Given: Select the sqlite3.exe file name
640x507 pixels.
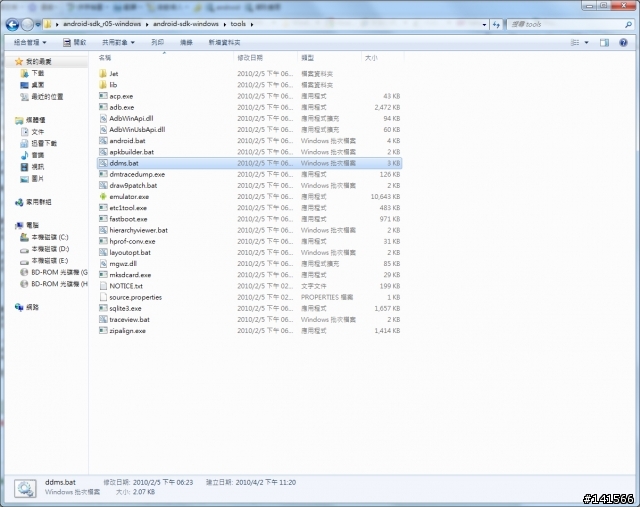Looking at the screenshot, I should tap(125, 309).
